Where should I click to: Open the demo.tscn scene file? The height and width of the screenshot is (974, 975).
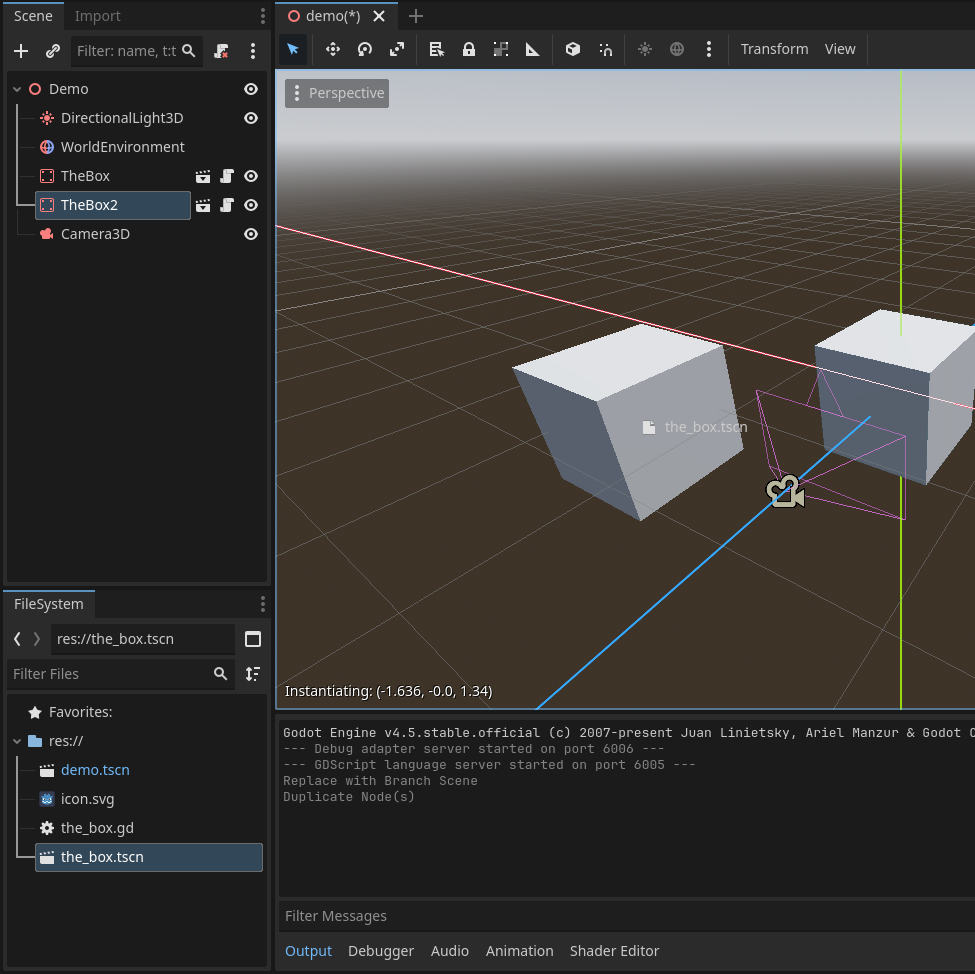point(95,770)
